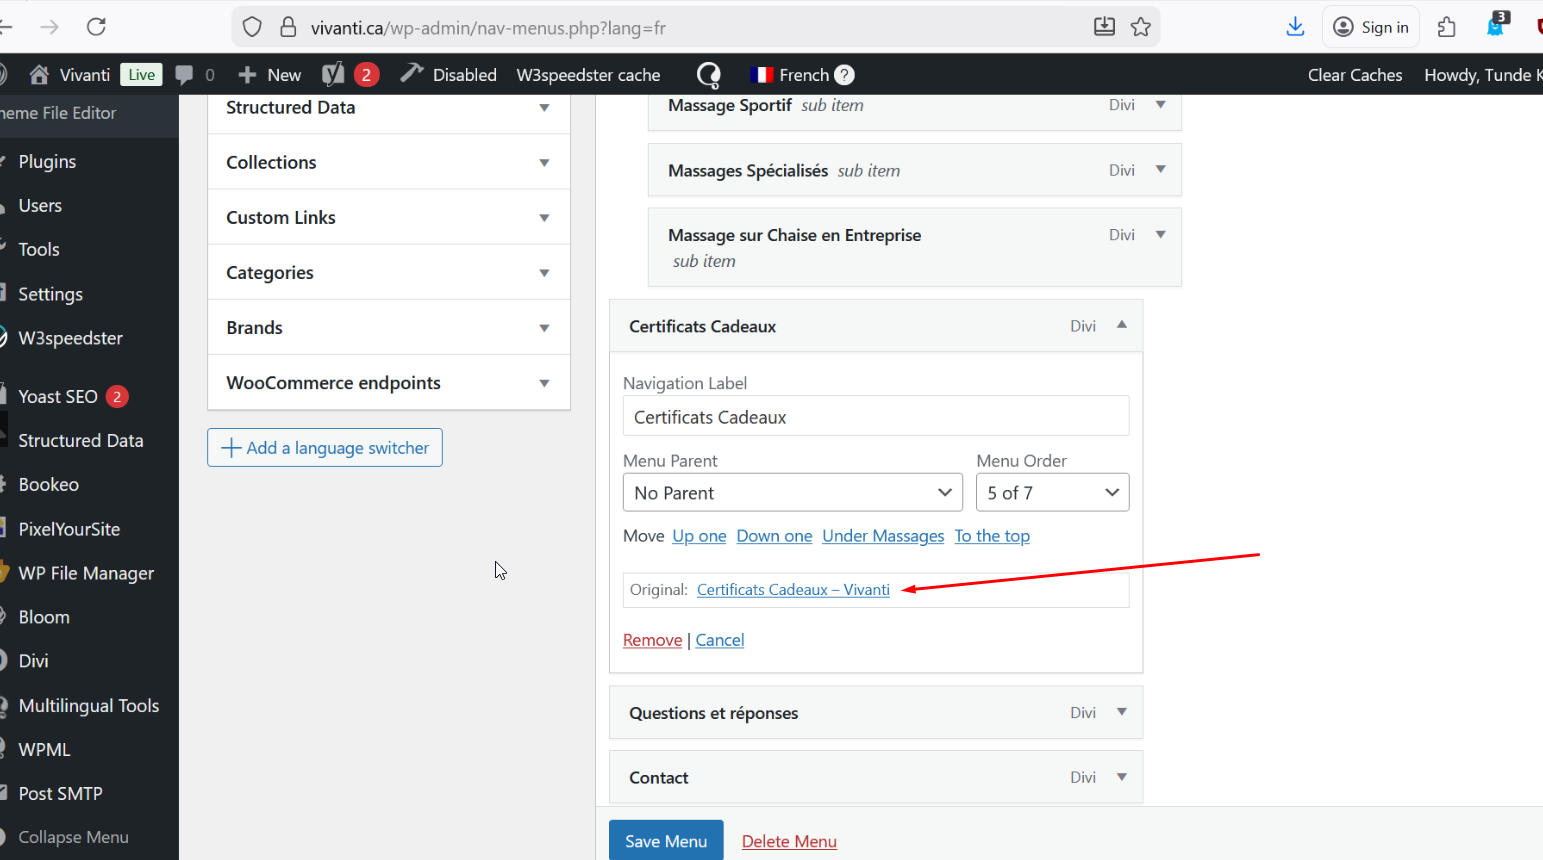Open the Menu Order dropdown

click(1052, 493)
